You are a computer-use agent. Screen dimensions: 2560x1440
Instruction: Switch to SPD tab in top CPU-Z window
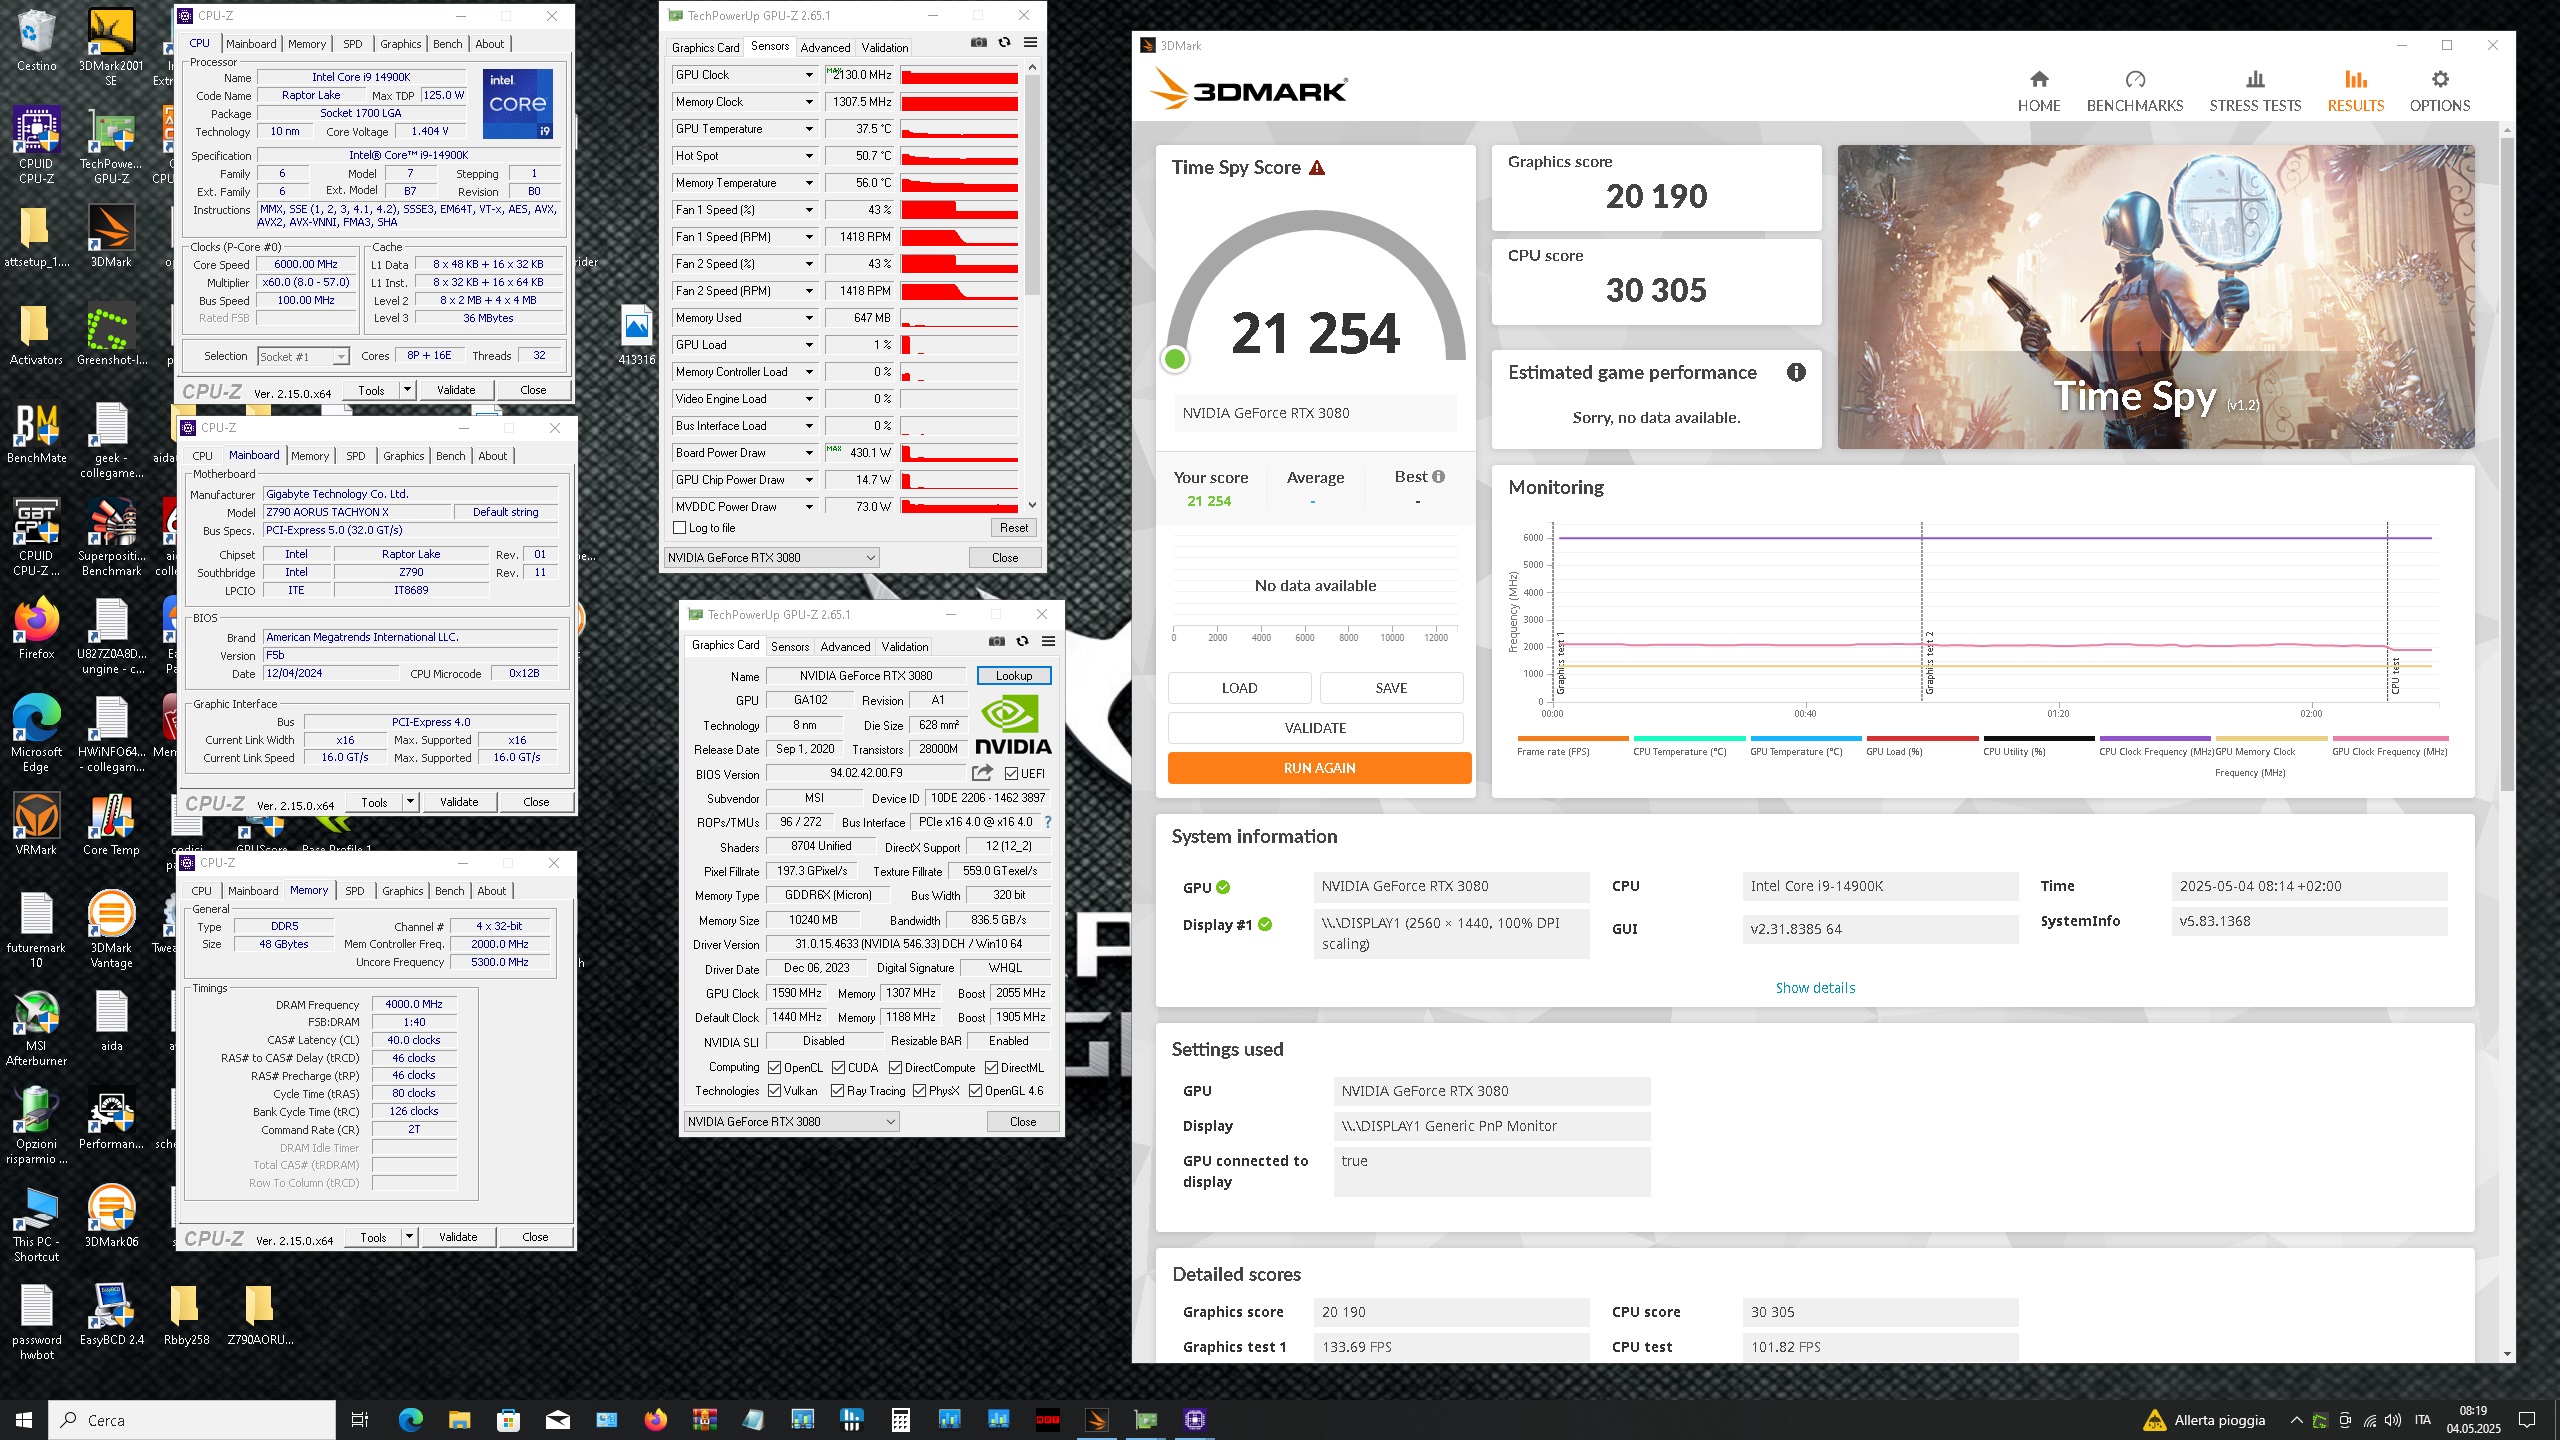(352, 44)
